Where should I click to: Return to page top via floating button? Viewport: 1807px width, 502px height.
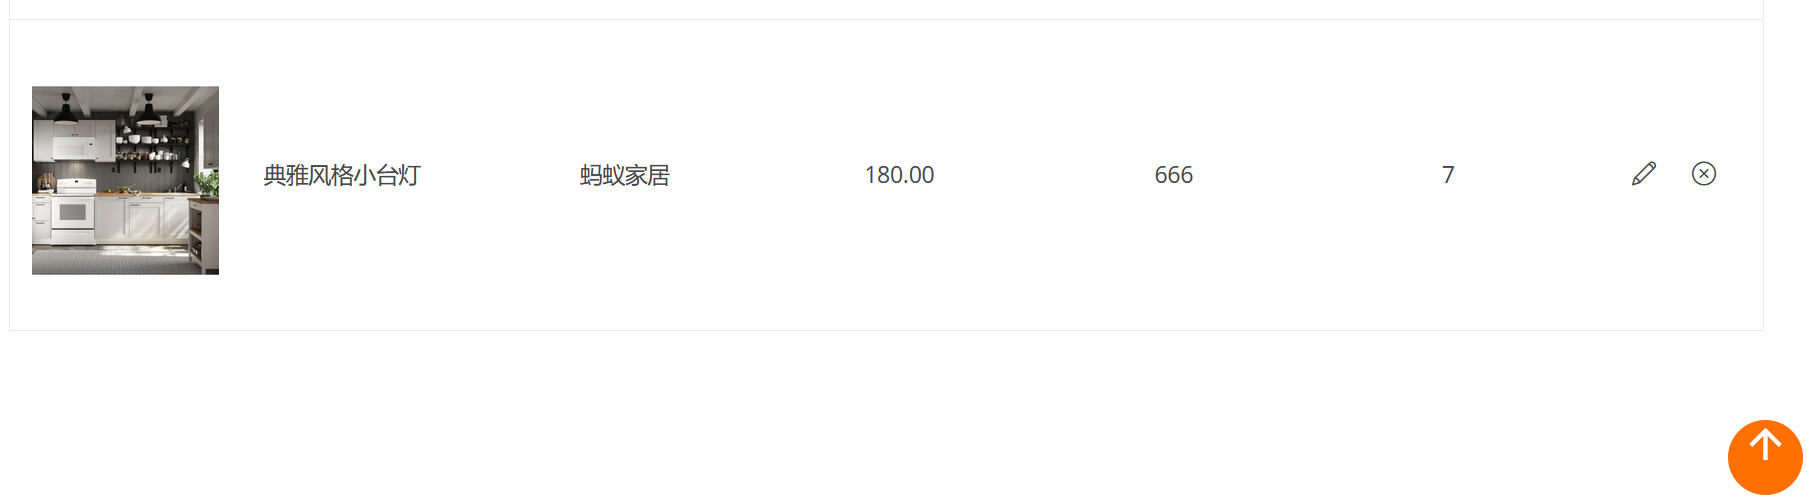pyautogui.click(x=1765, y=457)
